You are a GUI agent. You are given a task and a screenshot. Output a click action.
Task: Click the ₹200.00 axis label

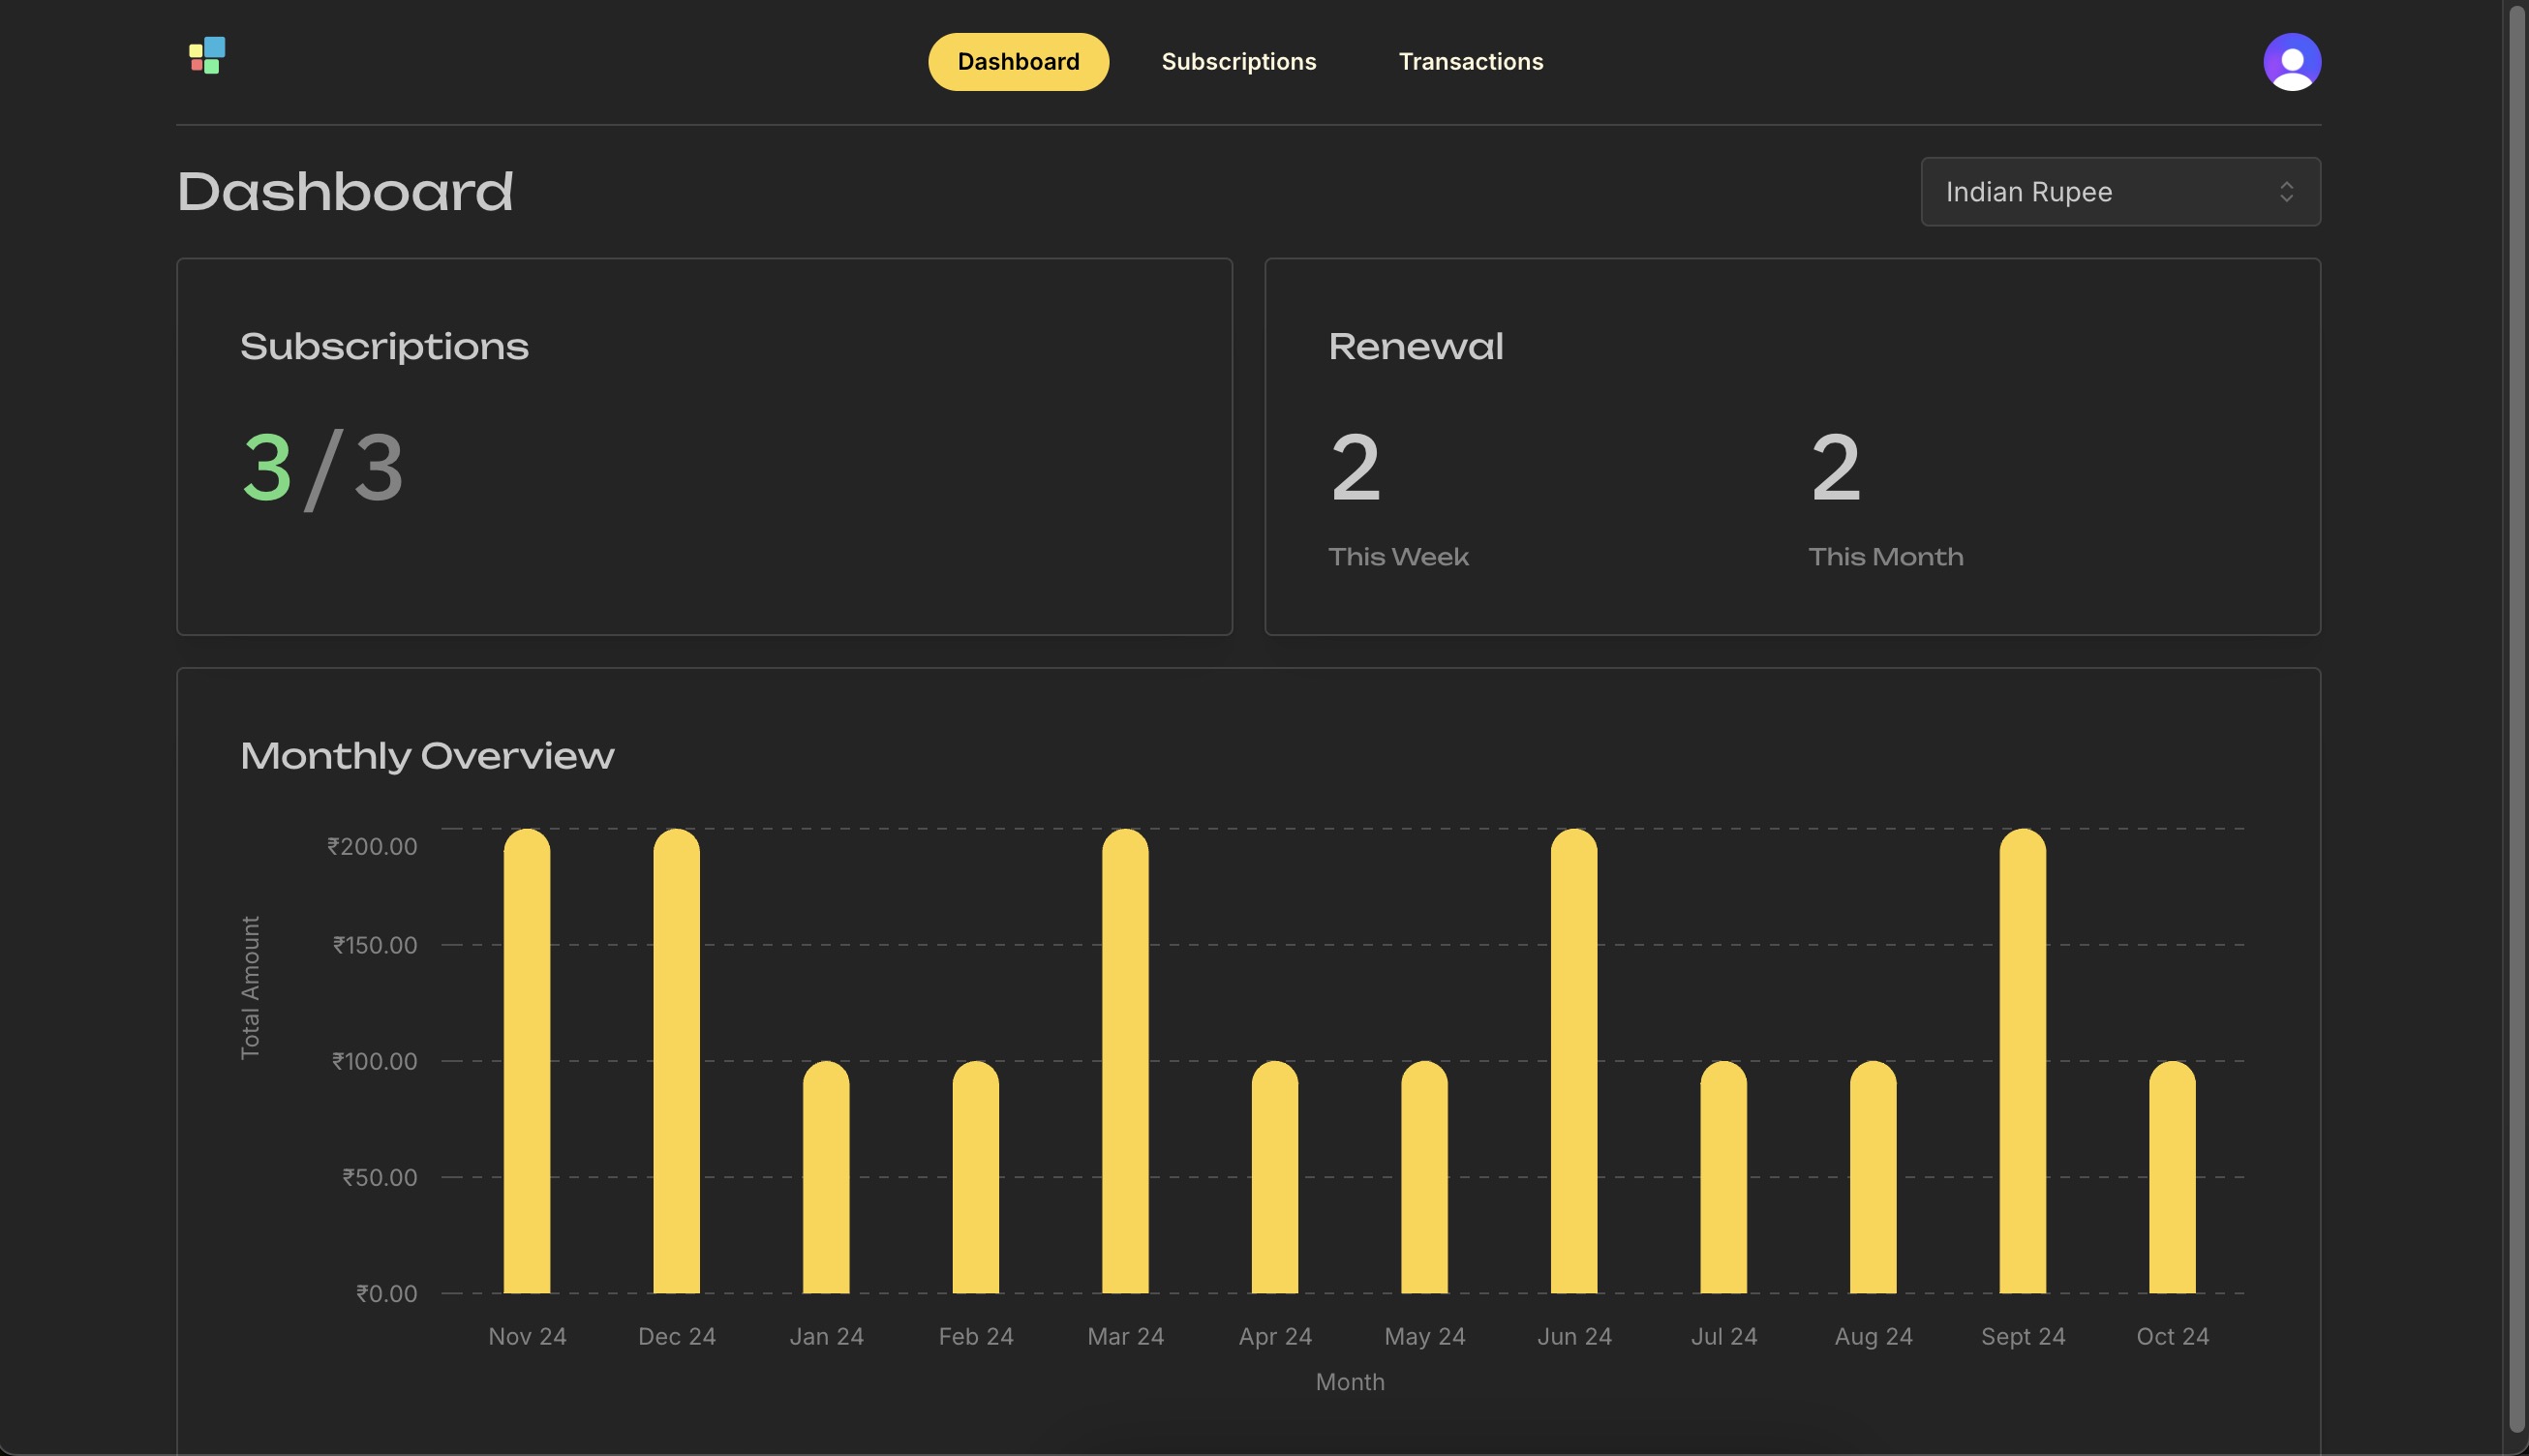click(372, 847)
